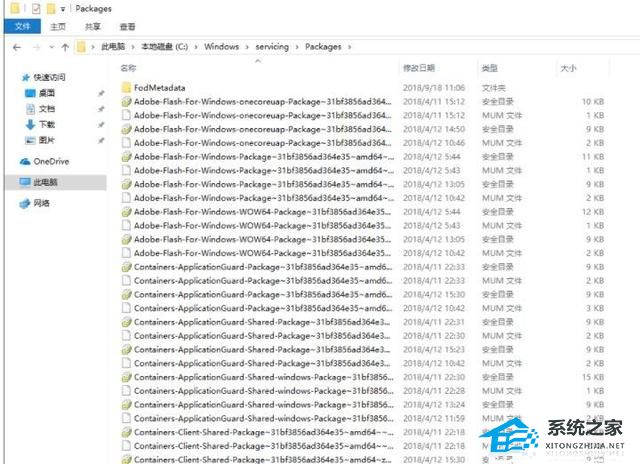Jump to 本地磁盘 (C:) in the breadcrumb
Viewport: 640px width, 464px height.
pyautogui.click(x=164, y=47)
